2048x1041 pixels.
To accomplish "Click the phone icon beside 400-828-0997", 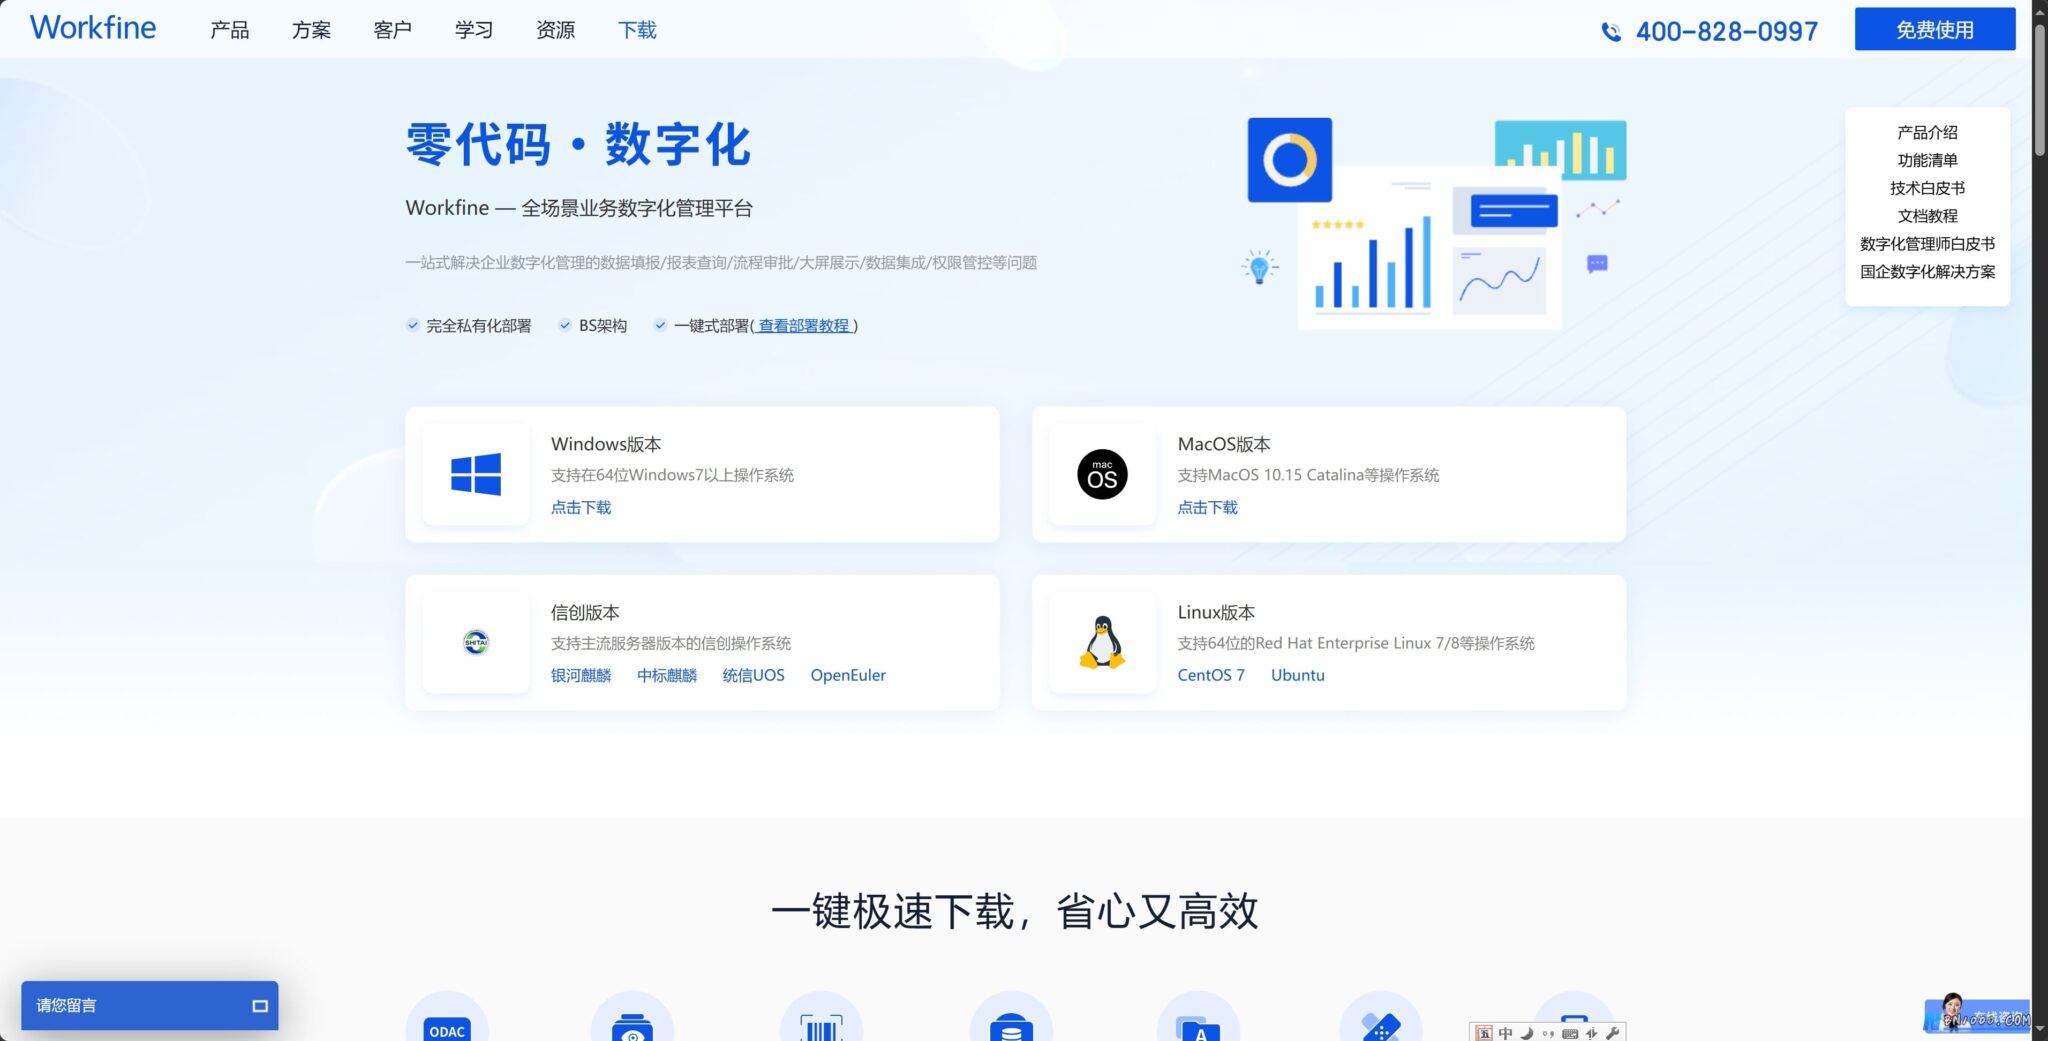I will click(1611, 32).
